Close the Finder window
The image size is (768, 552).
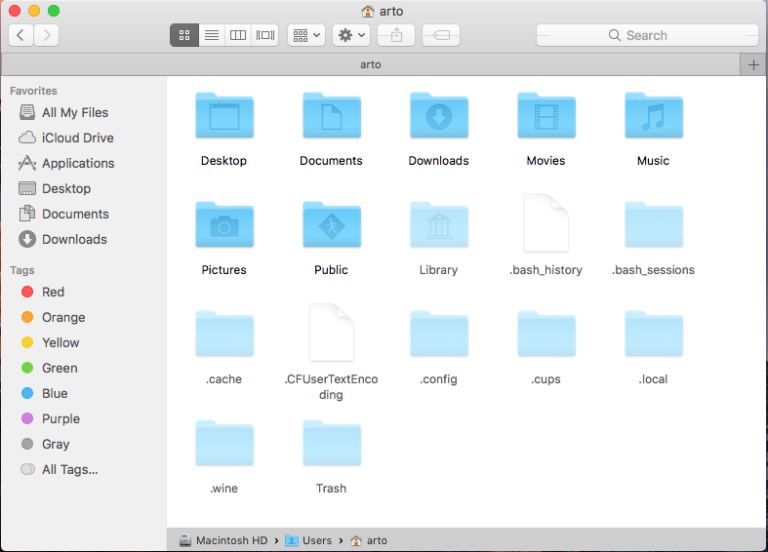click(15, 10)
